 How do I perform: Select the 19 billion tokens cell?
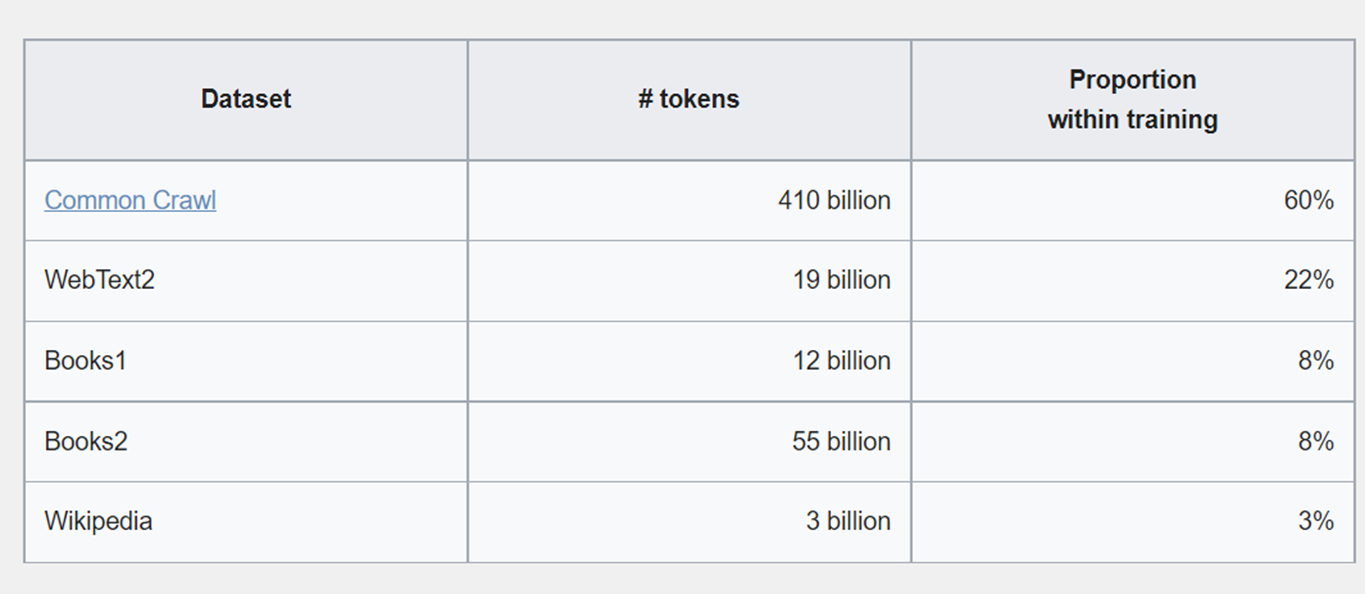[689, 280]
